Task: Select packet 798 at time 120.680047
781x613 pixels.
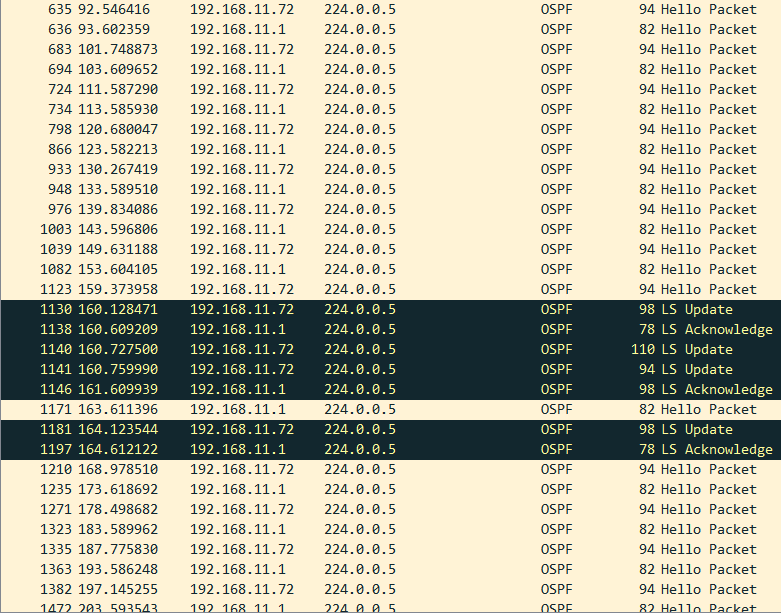Action: coord(390,129)
